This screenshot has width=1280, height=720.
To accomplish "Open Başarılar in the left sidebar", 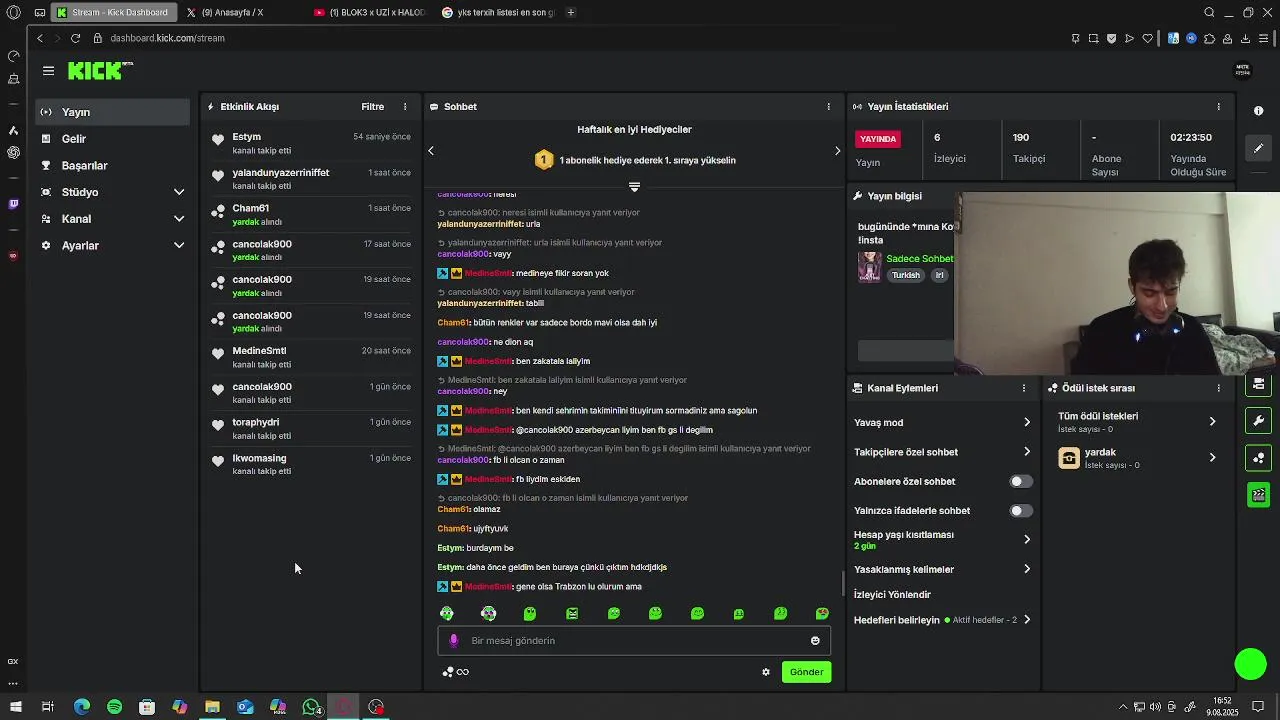I will 112,165.
